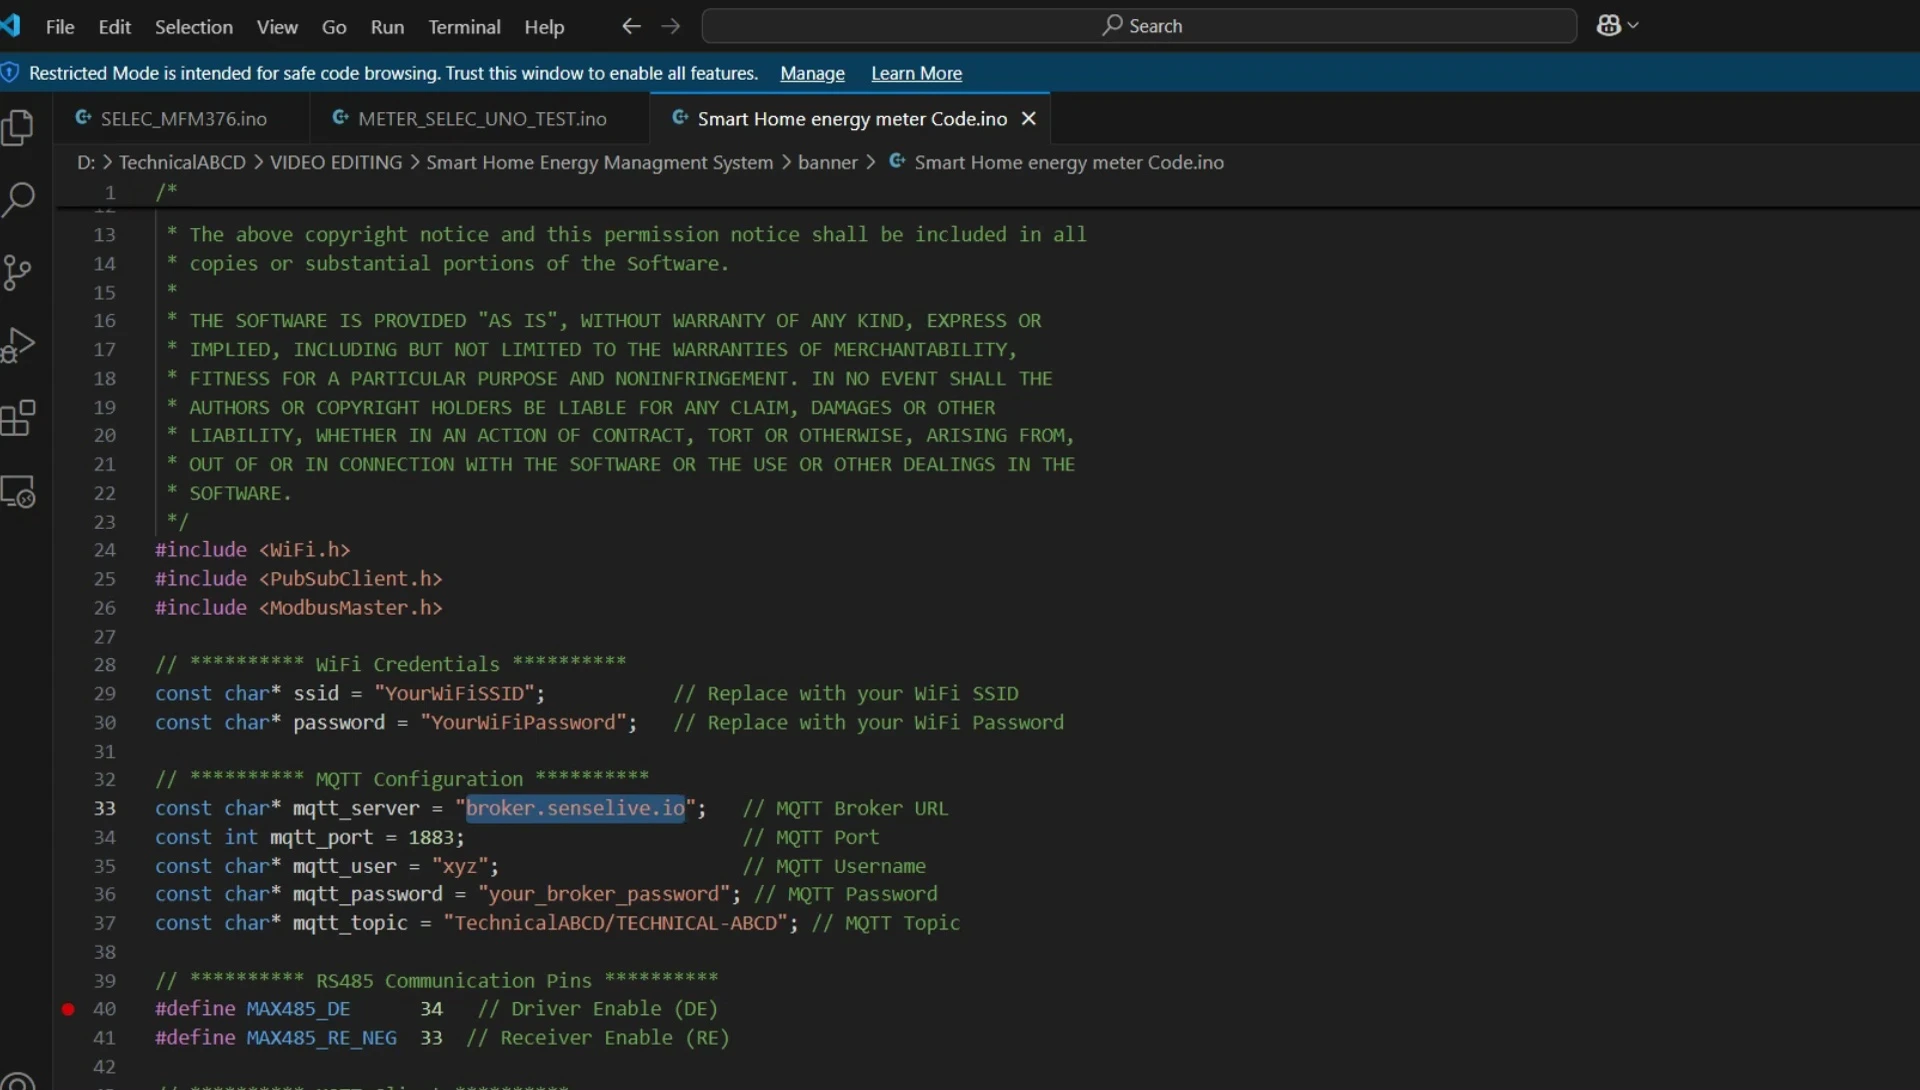Open Remote Explorer view
1920x1090 pixels.
click(x=18, y=492)
